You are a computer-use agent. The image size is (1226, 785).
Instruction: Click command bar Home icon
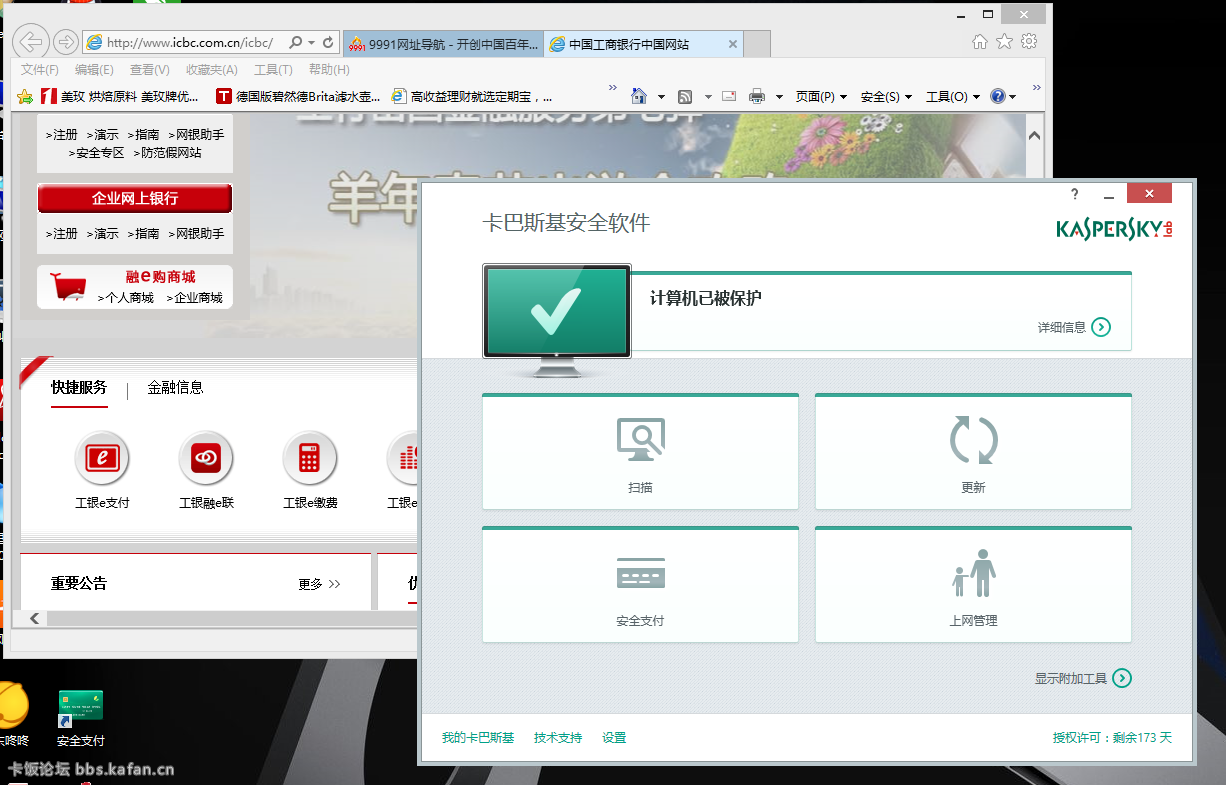pos(639,97)
